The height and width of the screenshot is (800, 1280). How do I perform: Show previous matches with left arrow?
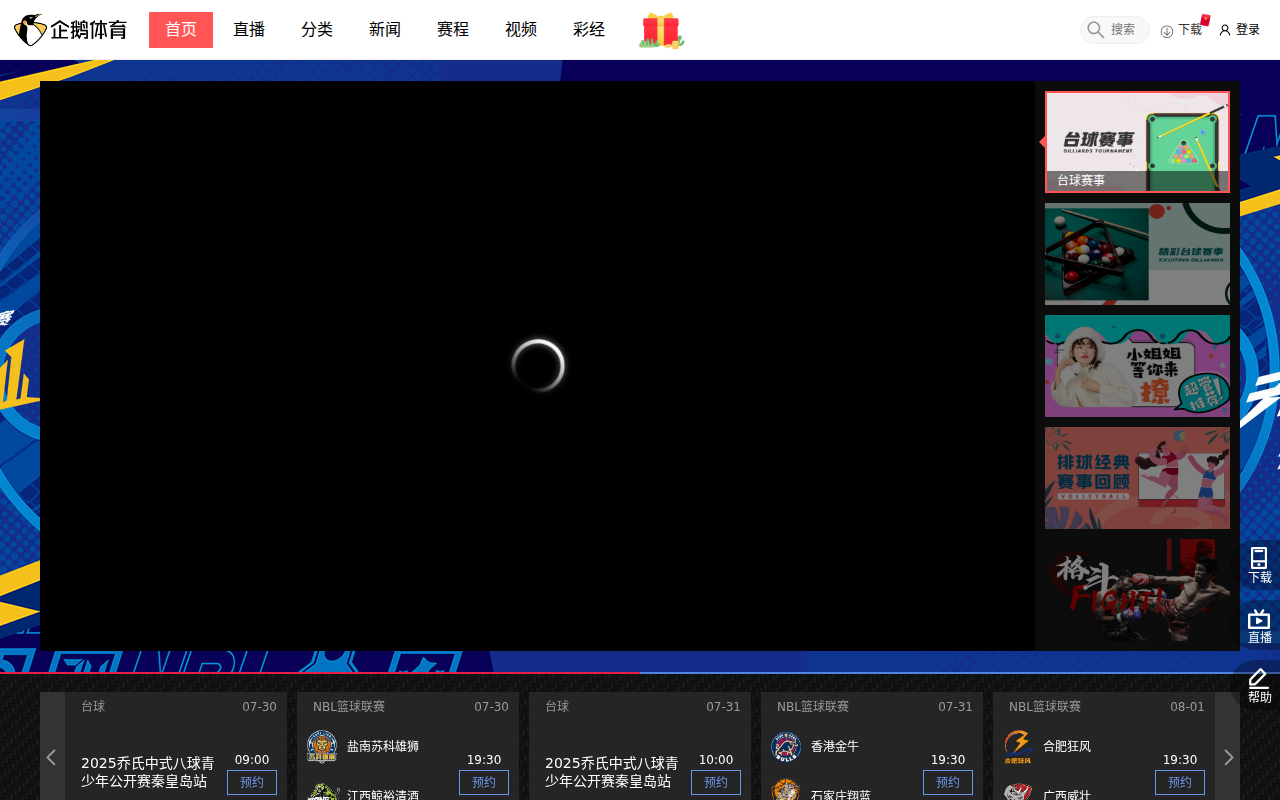[x=52, y=757]
